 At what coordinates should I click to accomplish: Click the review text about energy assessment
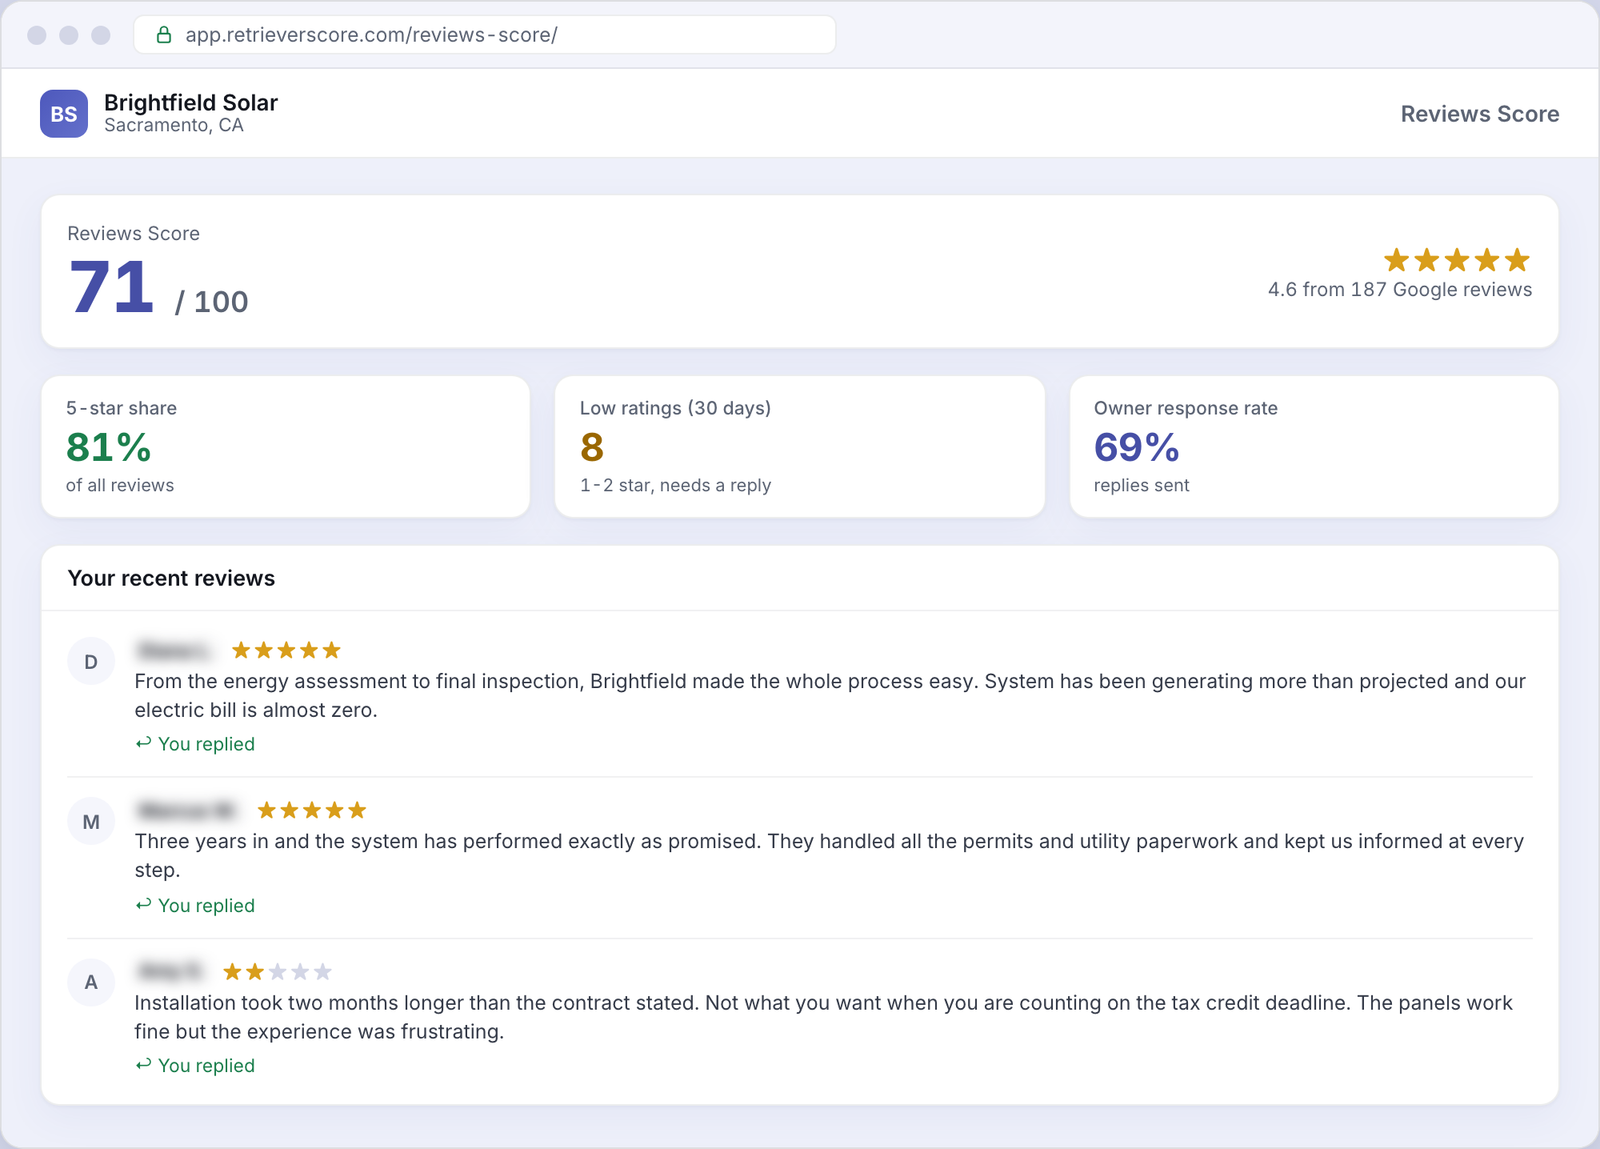click(x=830, y=696)
